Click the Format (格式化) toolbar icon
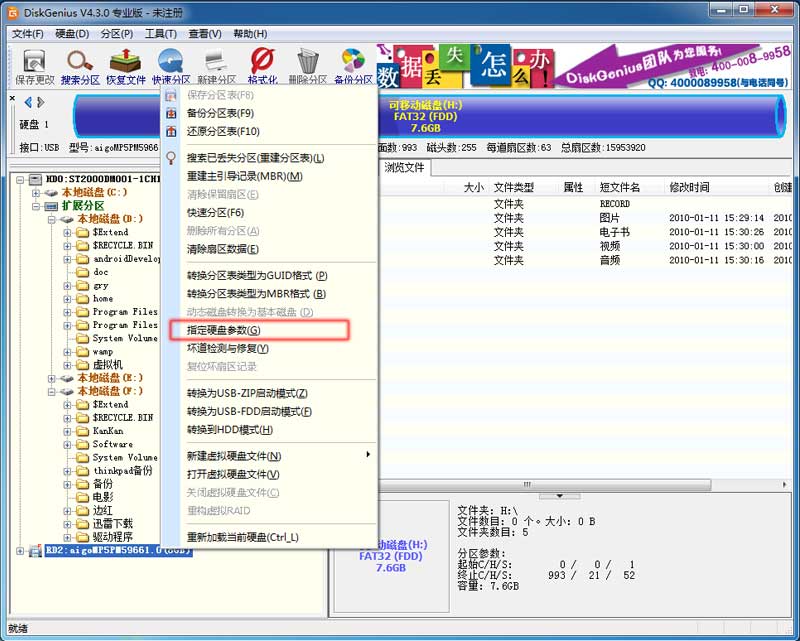Viewport: 800px width, 641px height. [x=262, y=62]
